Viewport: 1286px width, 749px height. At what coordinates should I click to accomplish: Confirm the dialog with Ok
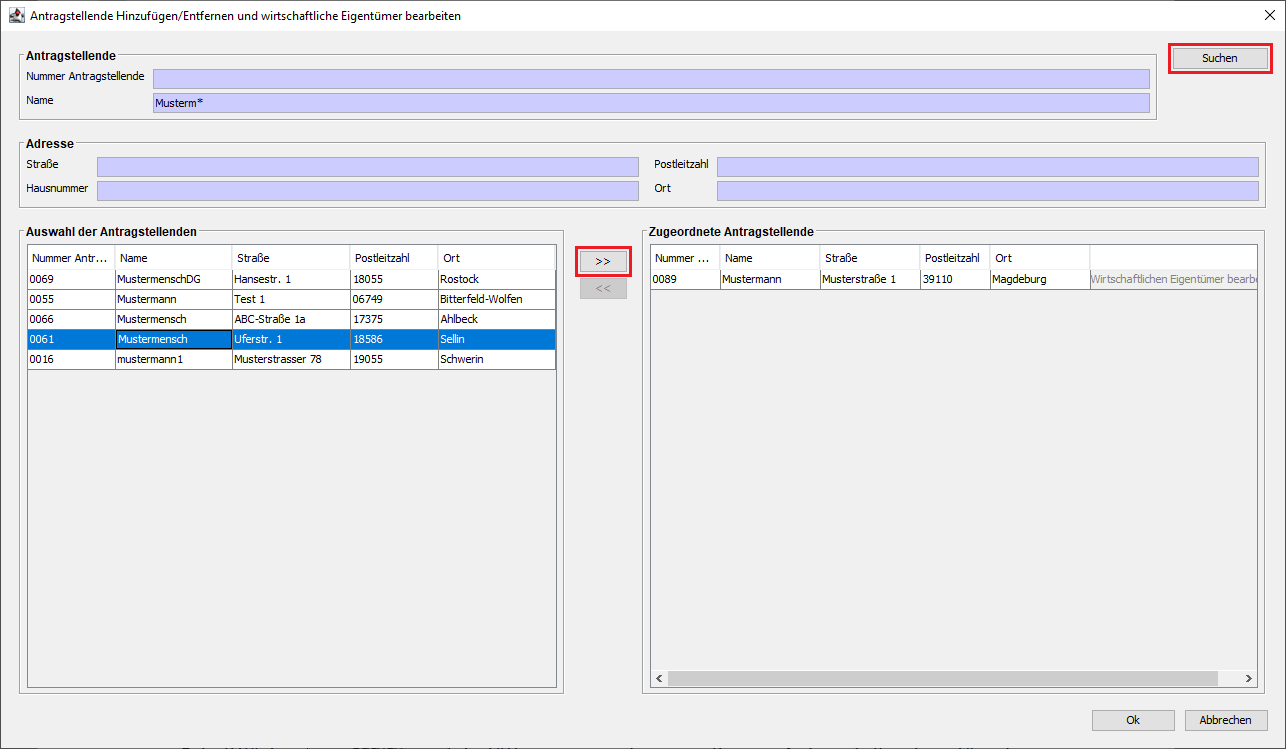(1133, 720)
